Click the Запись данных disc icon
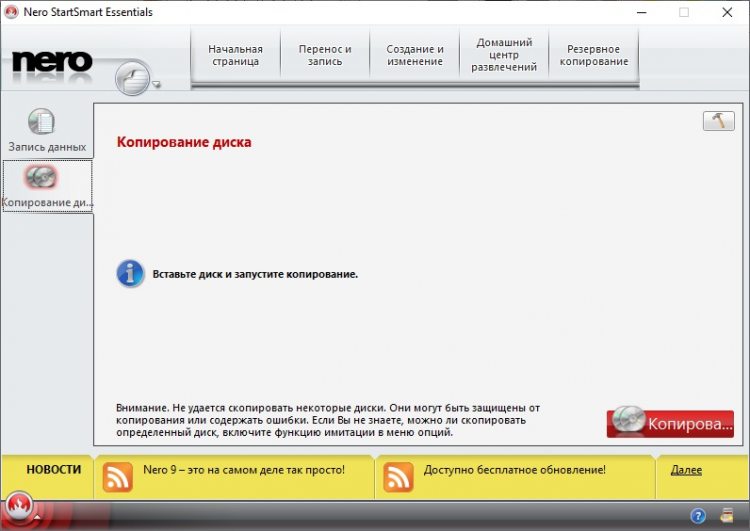The height and width of the screenshot is (531, 750). pos(42,122)
